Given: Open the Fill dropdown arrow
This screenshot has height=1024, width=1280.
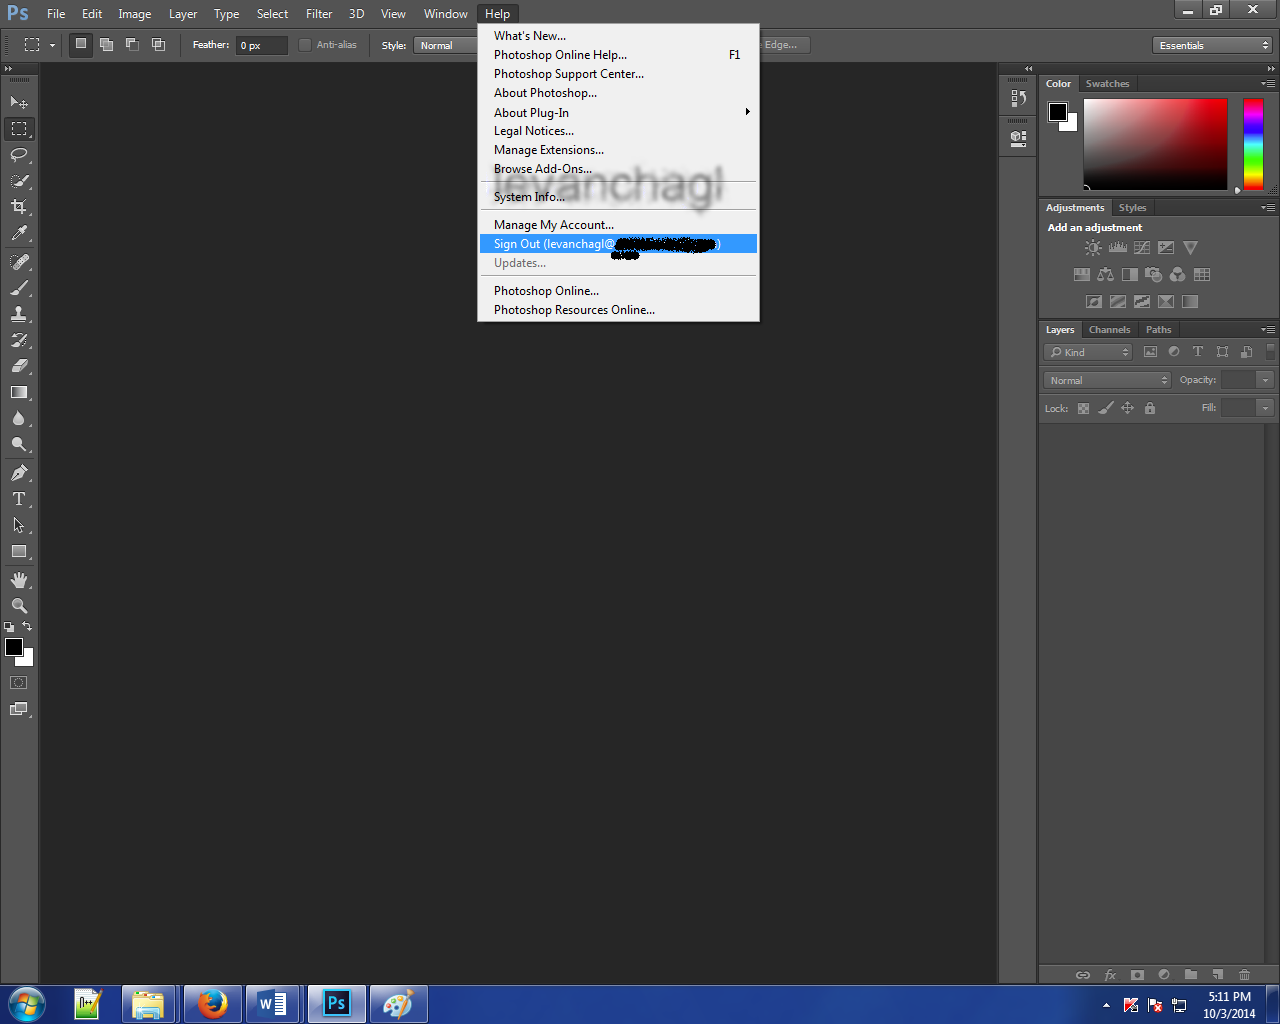Looking at the screenshot, I should tap(1265, 408).
